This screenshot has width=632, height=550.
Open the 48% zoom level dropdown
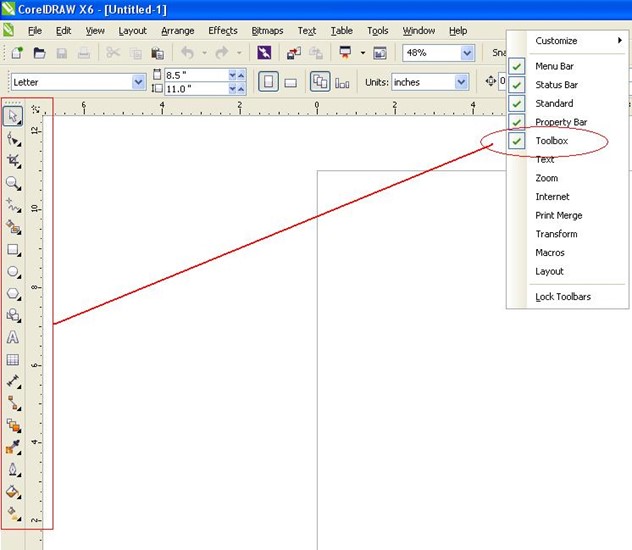pyautogui.click(x=467, y=53)
